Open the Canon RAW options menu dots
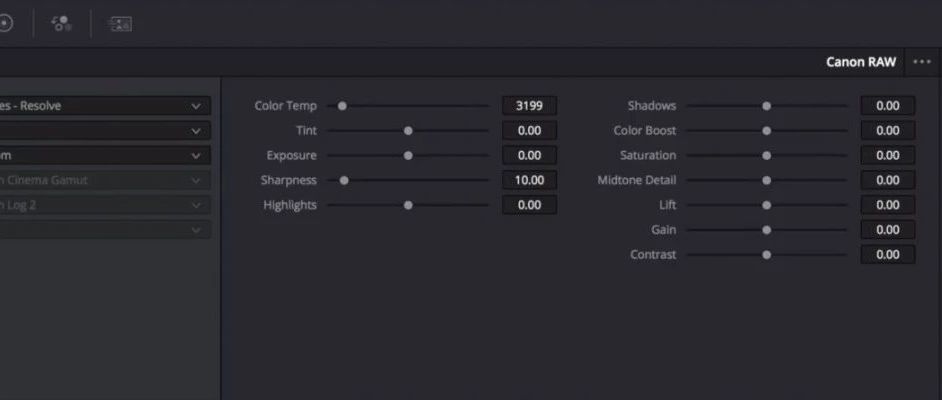Viewport: 942px width, 400px height. 922,62
